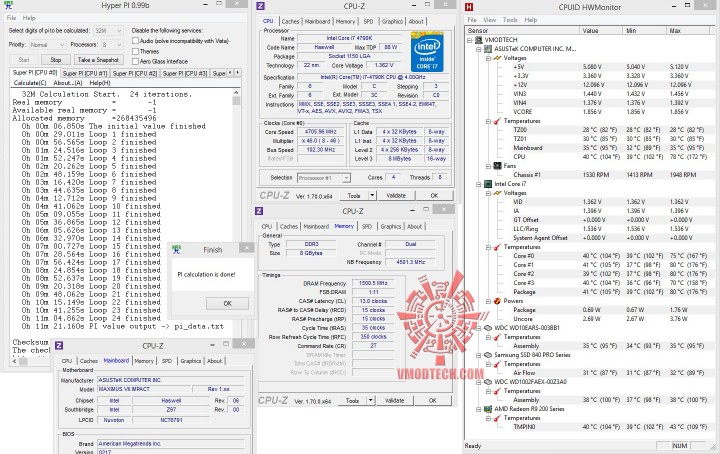The width and height of the screenshot is (720, 454).
Task: Open Calculate(C) menu in Super PI
Action: (30, 83)
